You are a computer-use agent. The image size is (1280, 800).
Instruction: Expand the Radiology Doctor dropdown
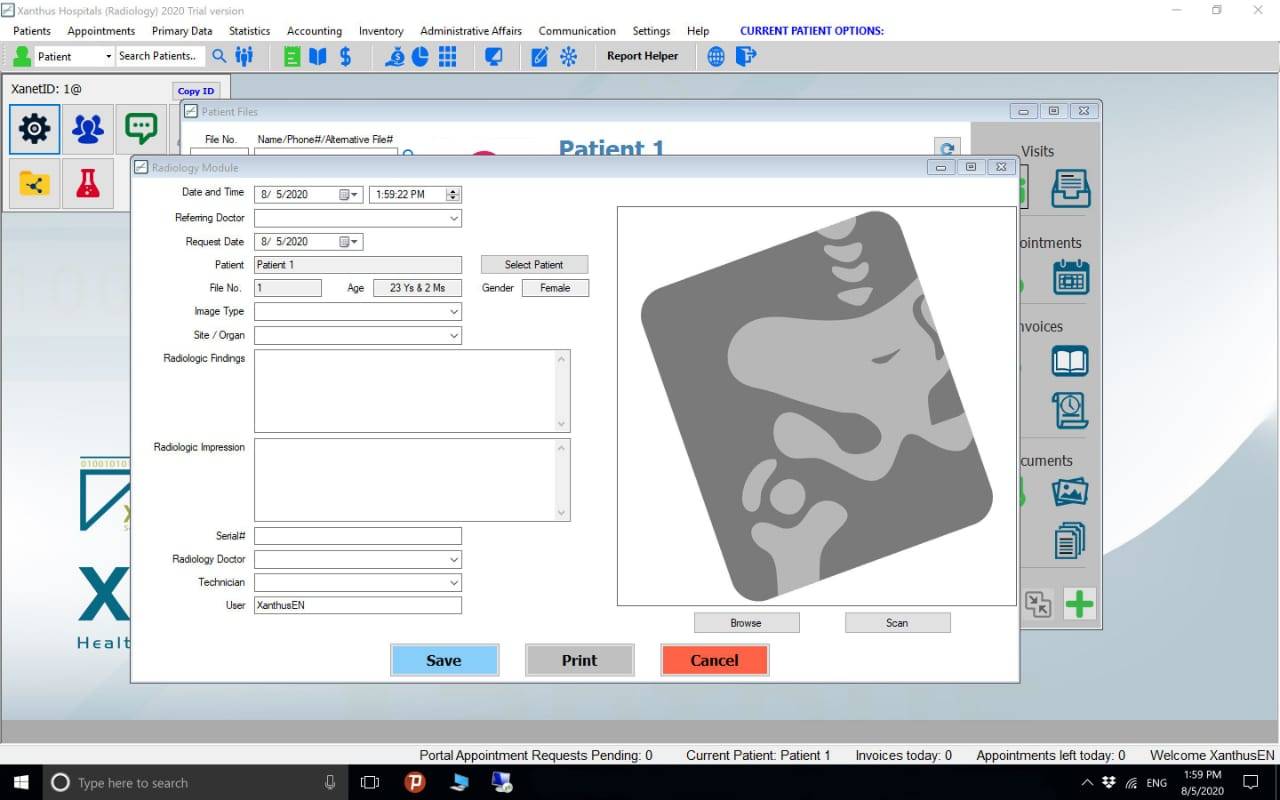tap(454, 560)
